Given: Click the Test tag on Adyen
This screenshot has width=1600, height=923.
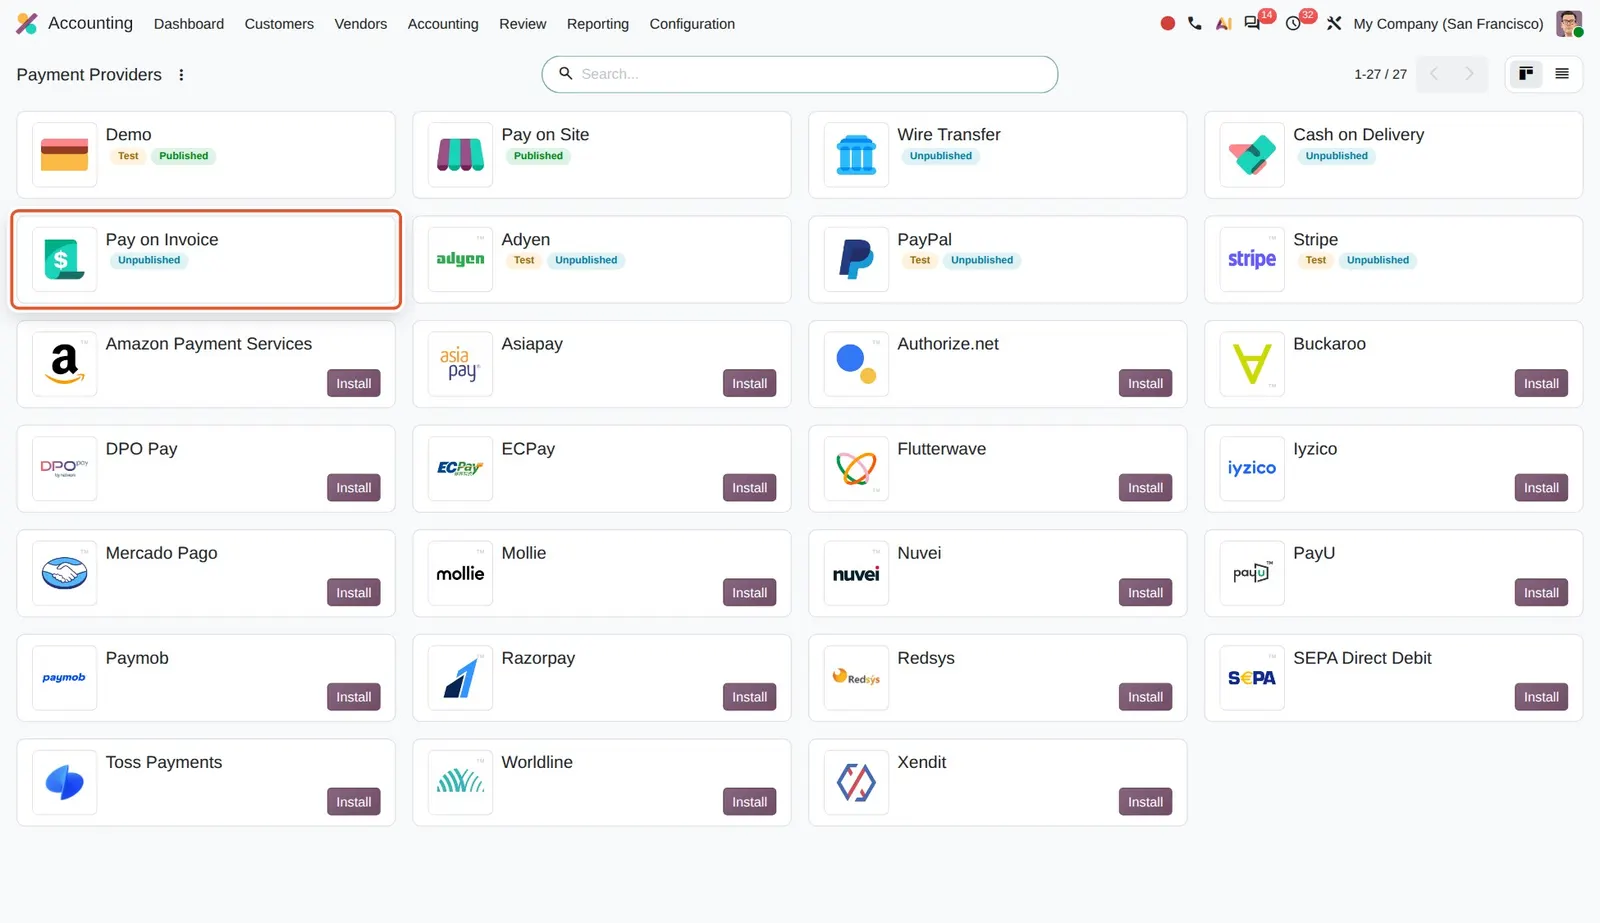Looking at the screenshot, I should click(x=524, y=260).
